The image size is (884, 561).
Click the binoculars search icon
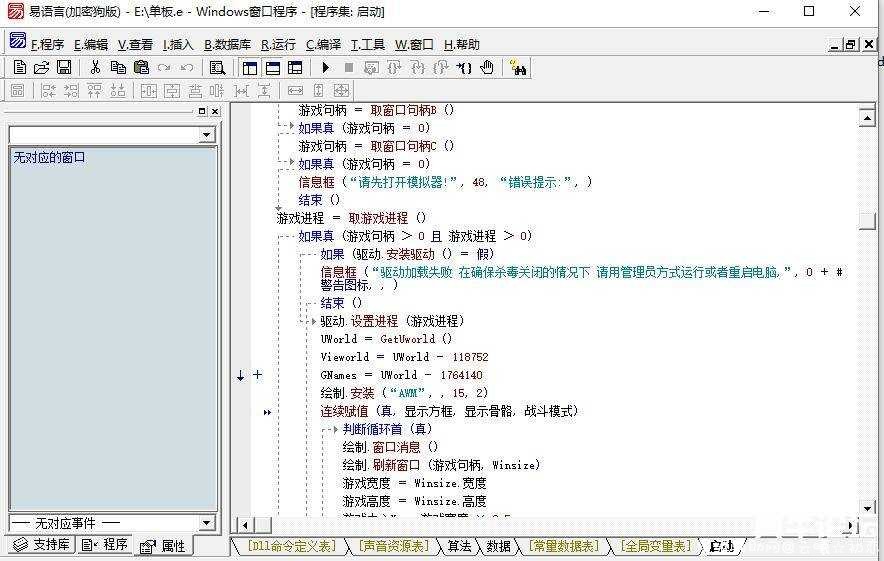pyautogui.click(x=518, y=68)
